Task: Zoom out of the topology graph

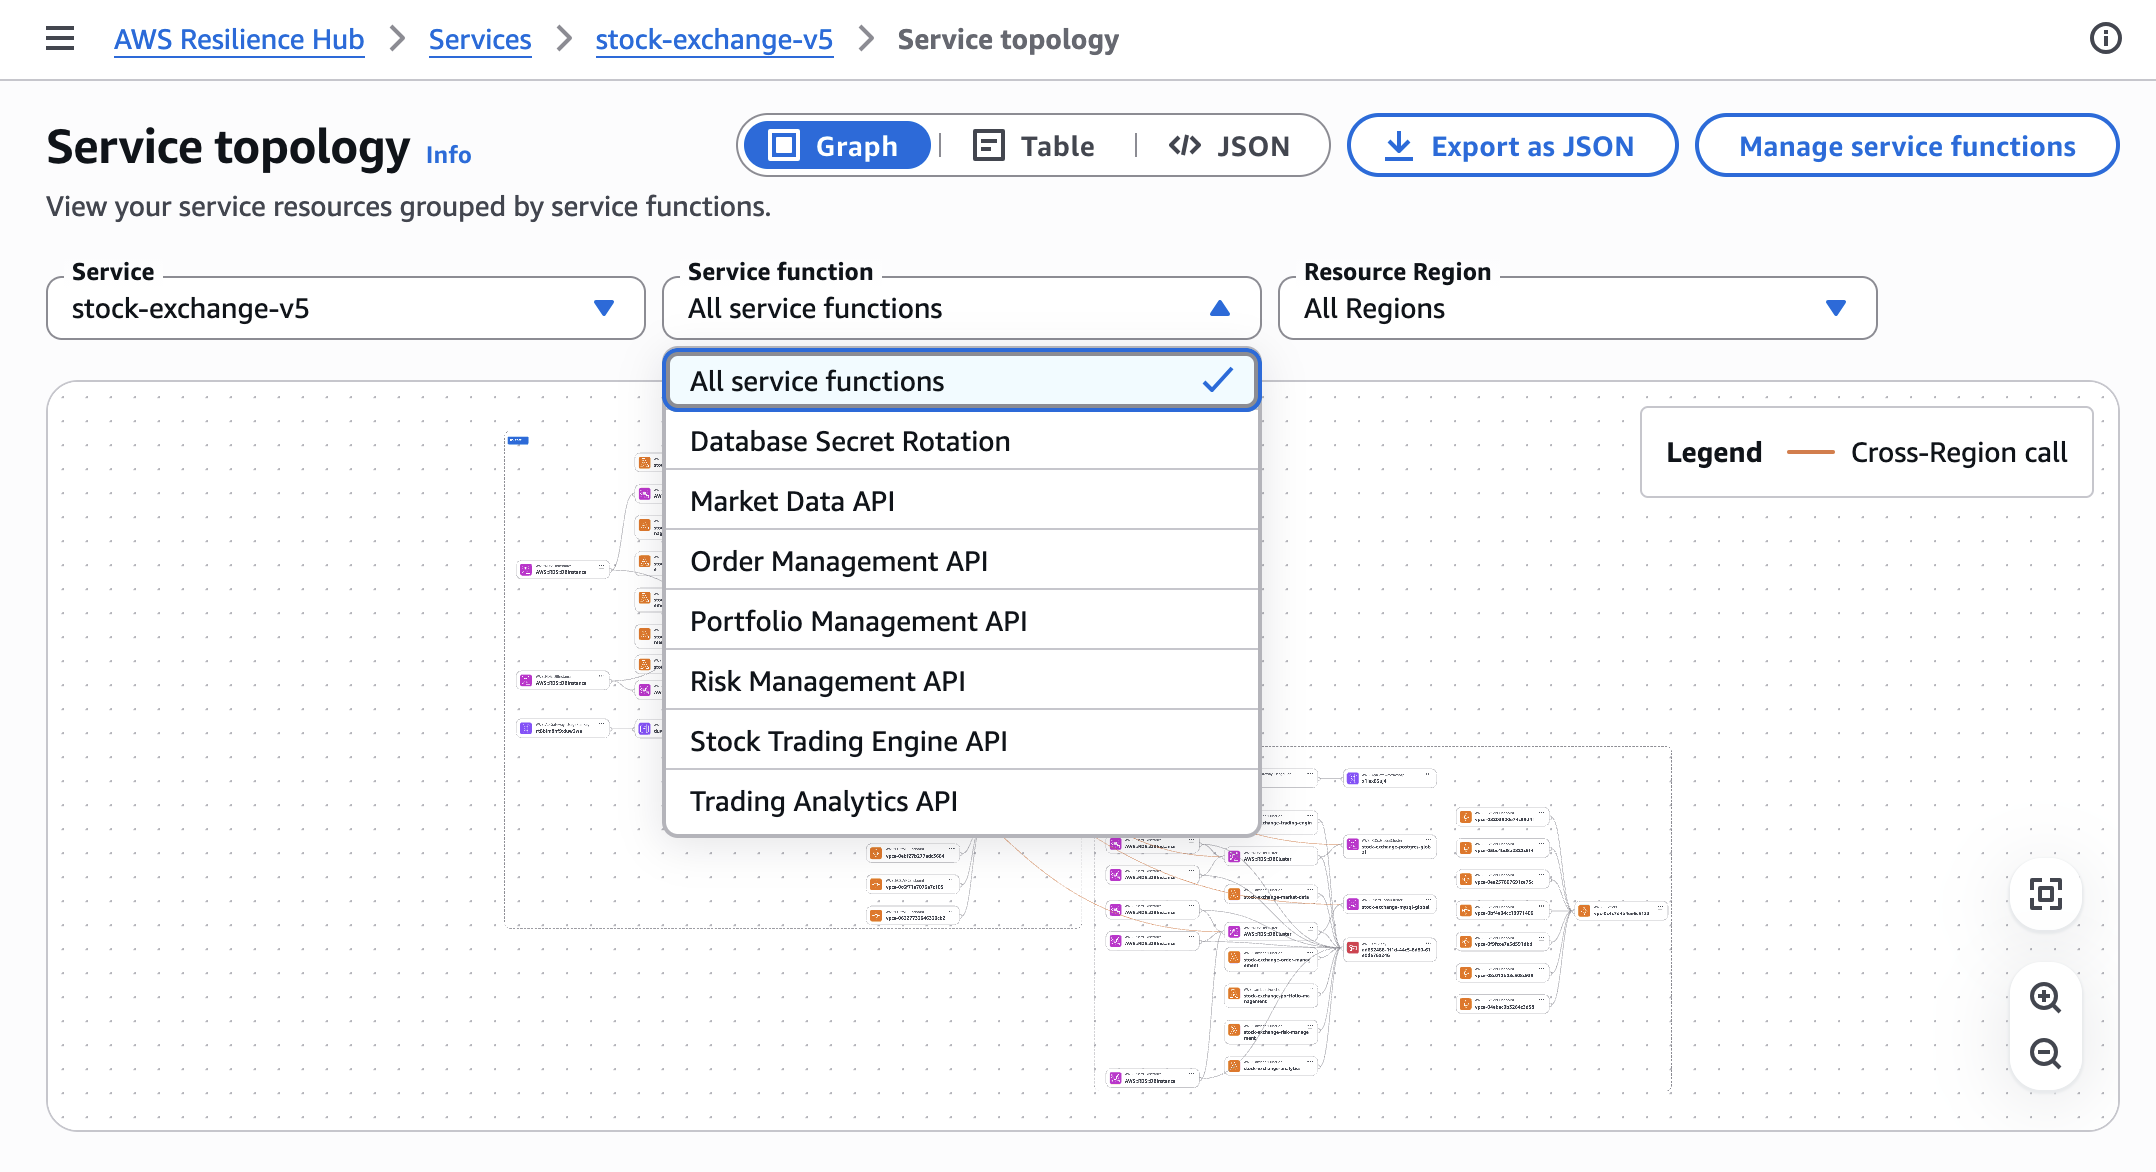Action: point(2045,1053)
